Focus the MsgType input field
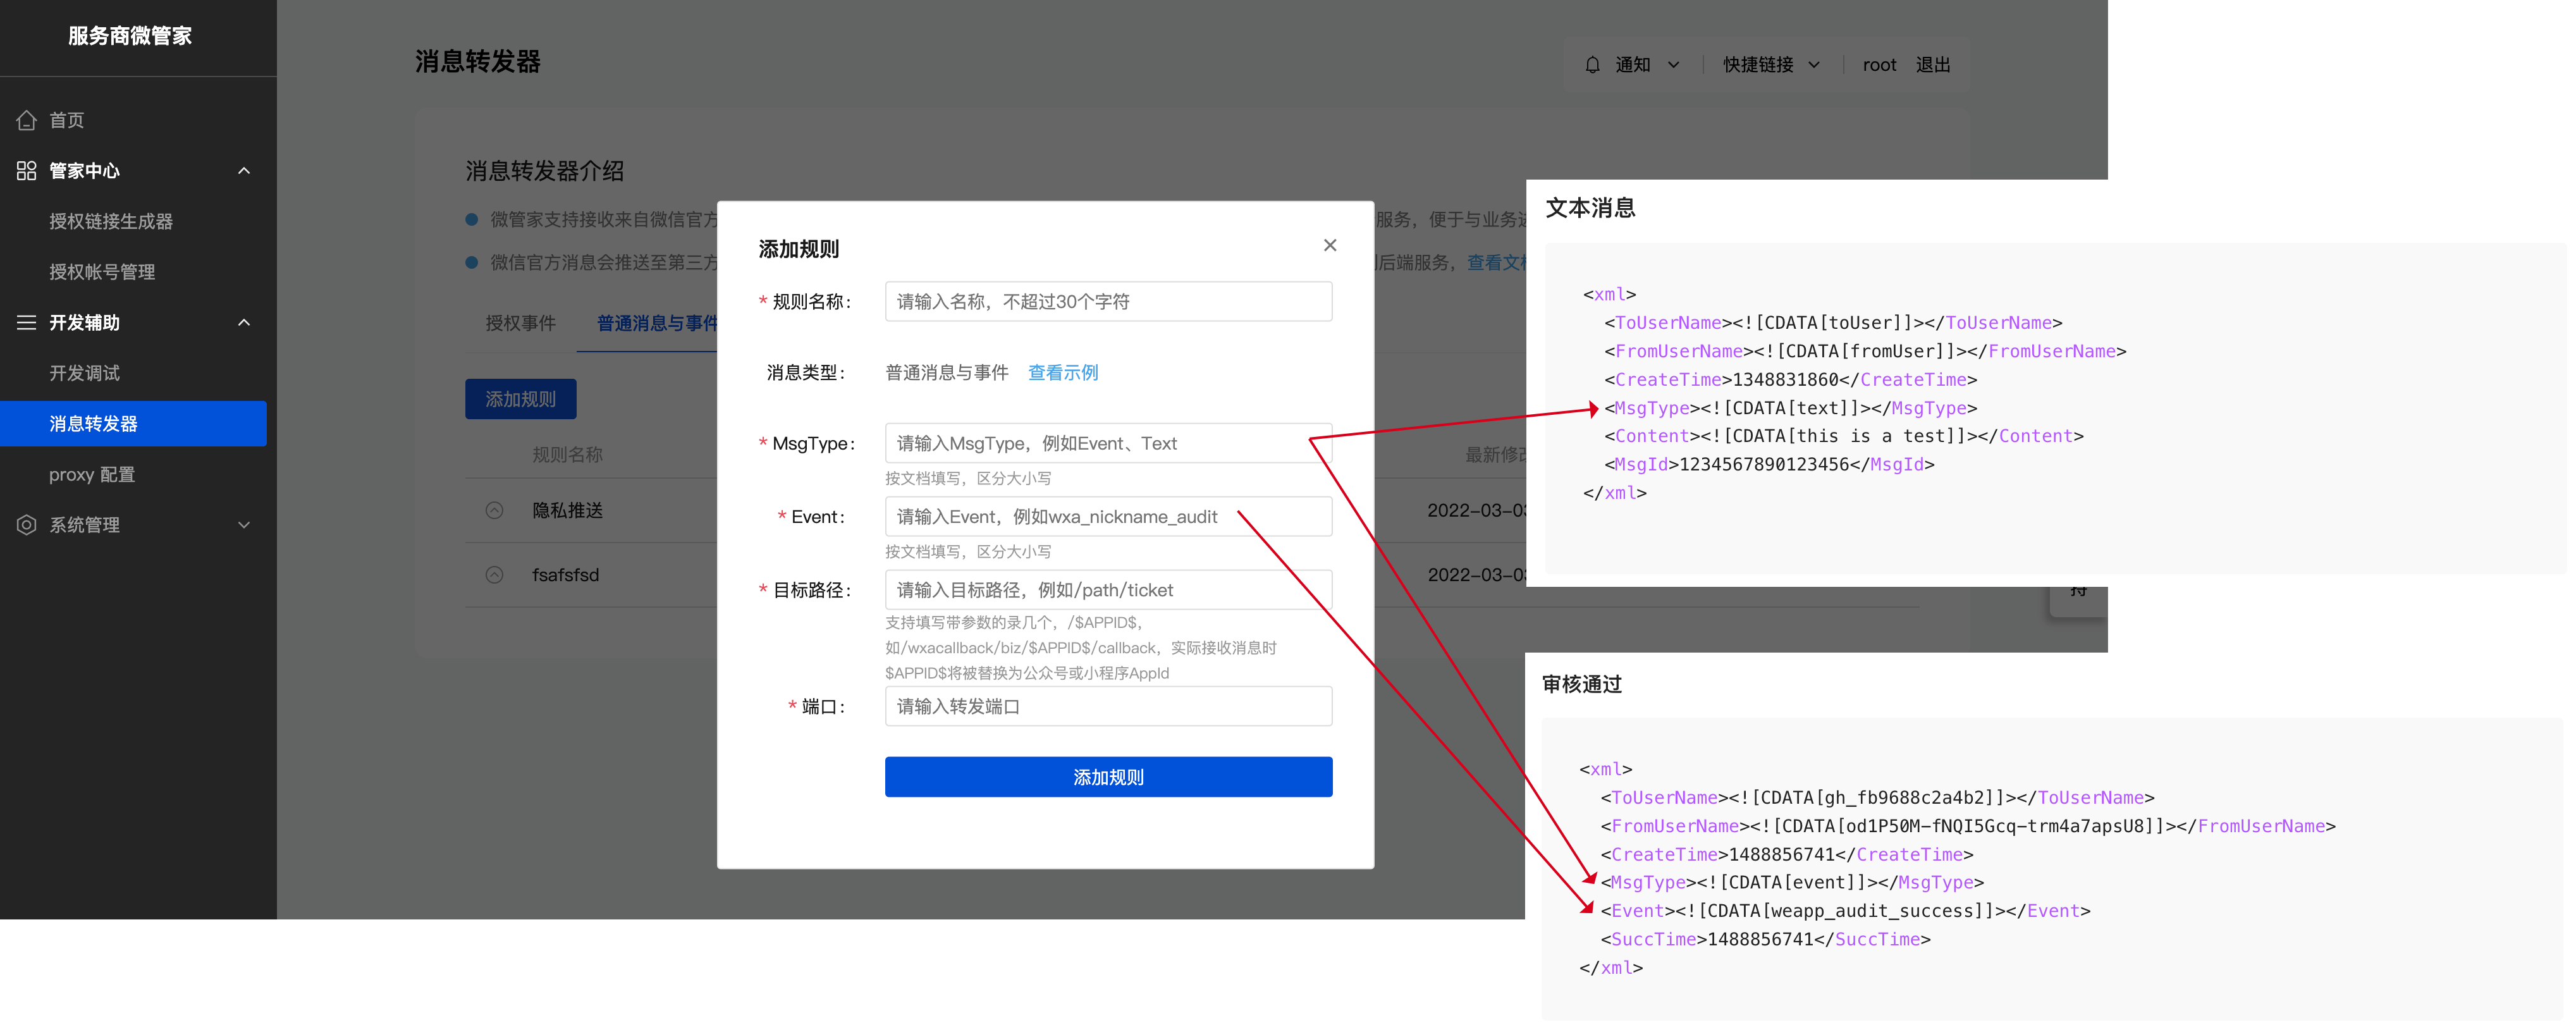Screen dimensions: 2576x1032 (1108, 443)
